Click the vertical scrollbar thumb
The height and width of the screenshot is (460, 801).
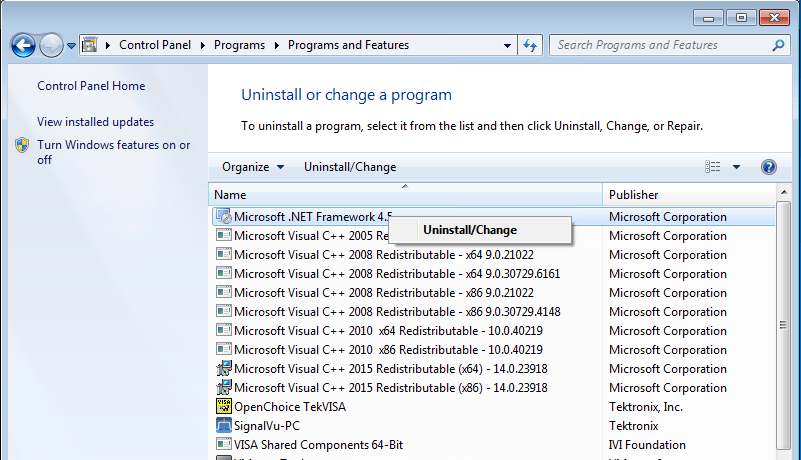[783, 325]
